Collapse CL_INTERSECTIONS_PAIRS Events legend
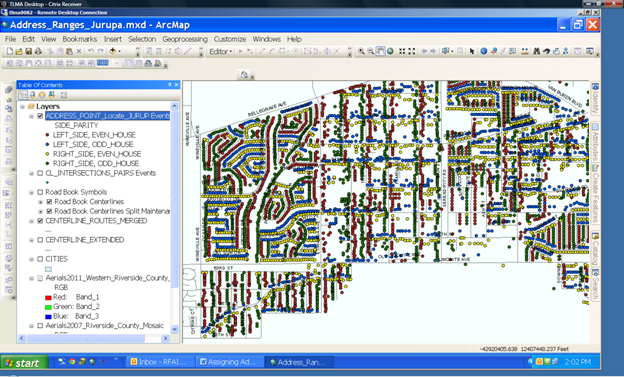The height and width of the screenshot is (377, 624). click(31, 173)
